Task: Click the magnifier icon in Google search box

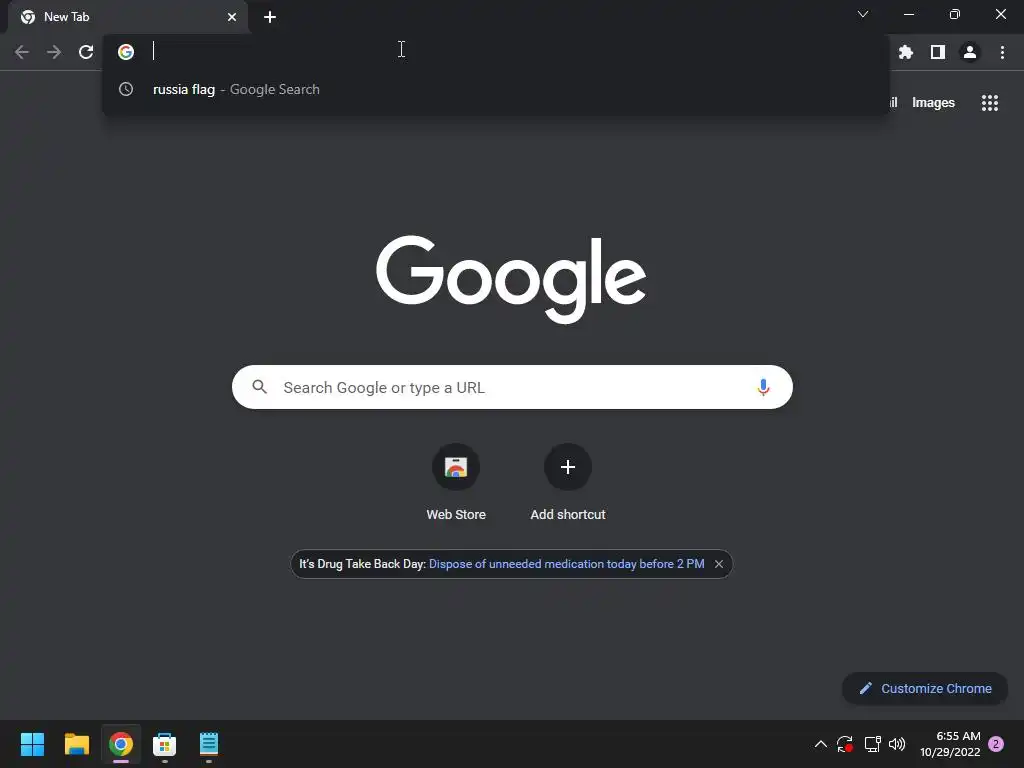Action: [x=259, y=387]
